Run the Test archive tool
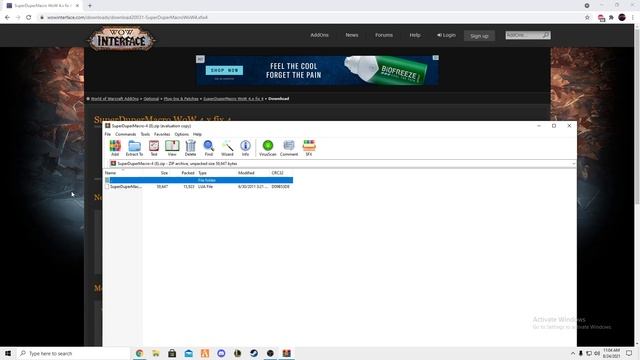The image size is (640, 360). [154, 148]
